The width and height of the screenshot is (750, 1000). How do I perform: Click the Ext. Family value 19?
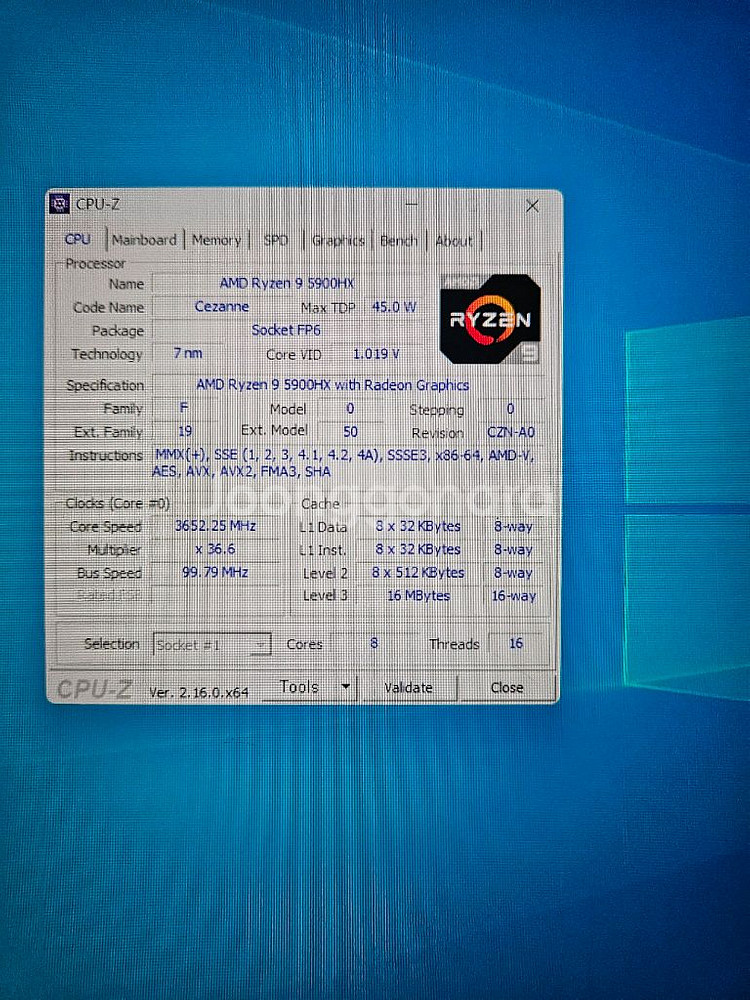pyautogui.click(x=185, y=432)
